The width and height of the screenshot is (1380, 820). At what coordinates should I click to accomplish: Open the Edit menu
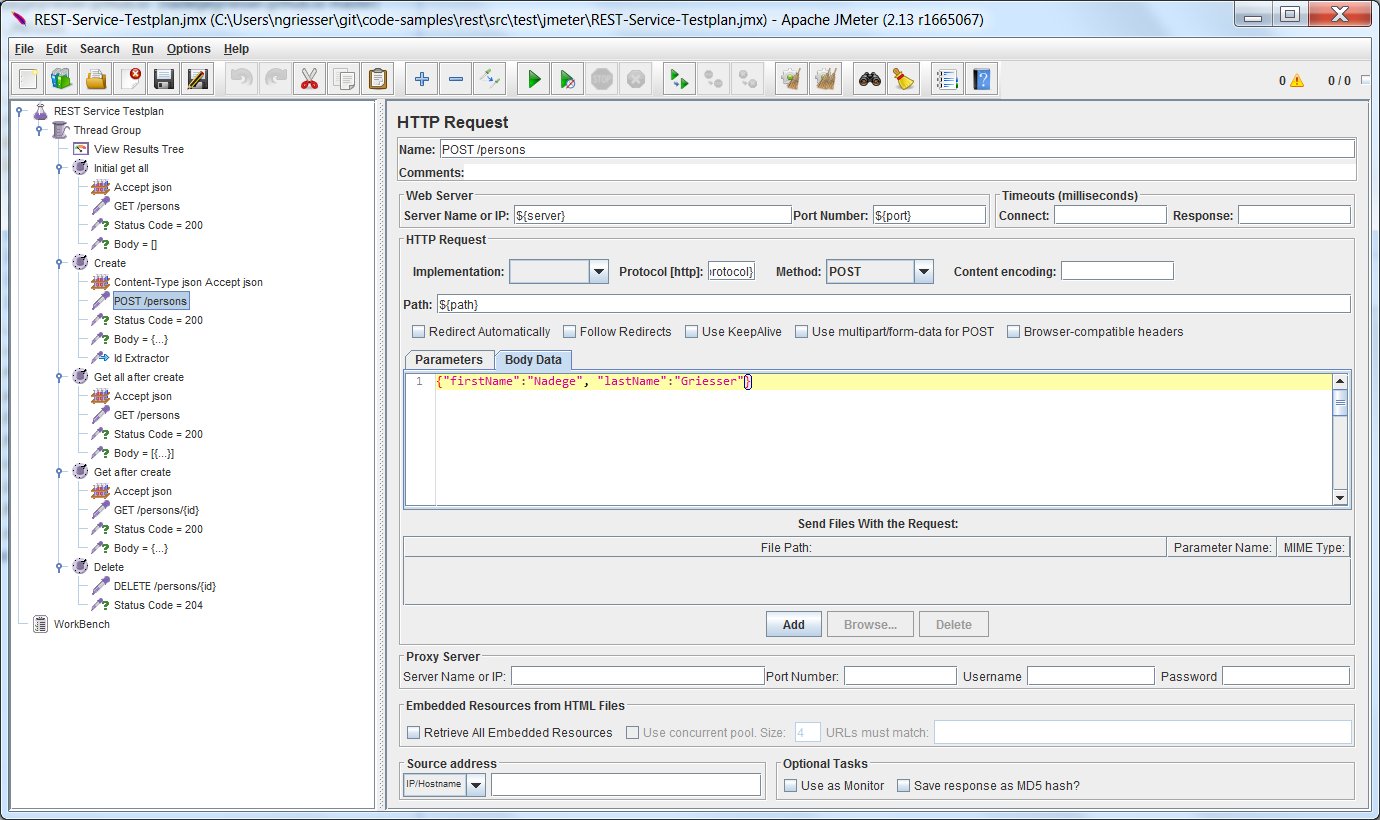tap(56, 49)
